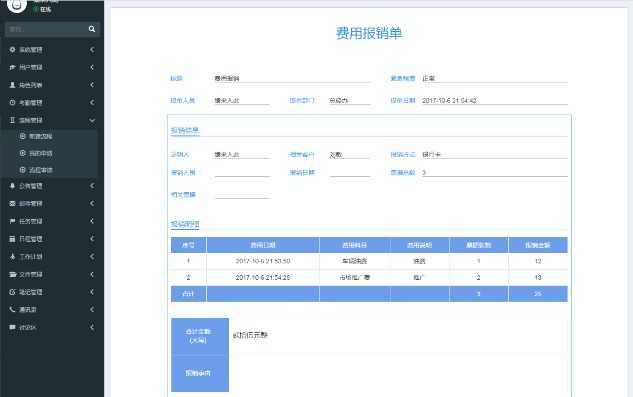Click the 报销信息 section heading

(x=185, y=130)
